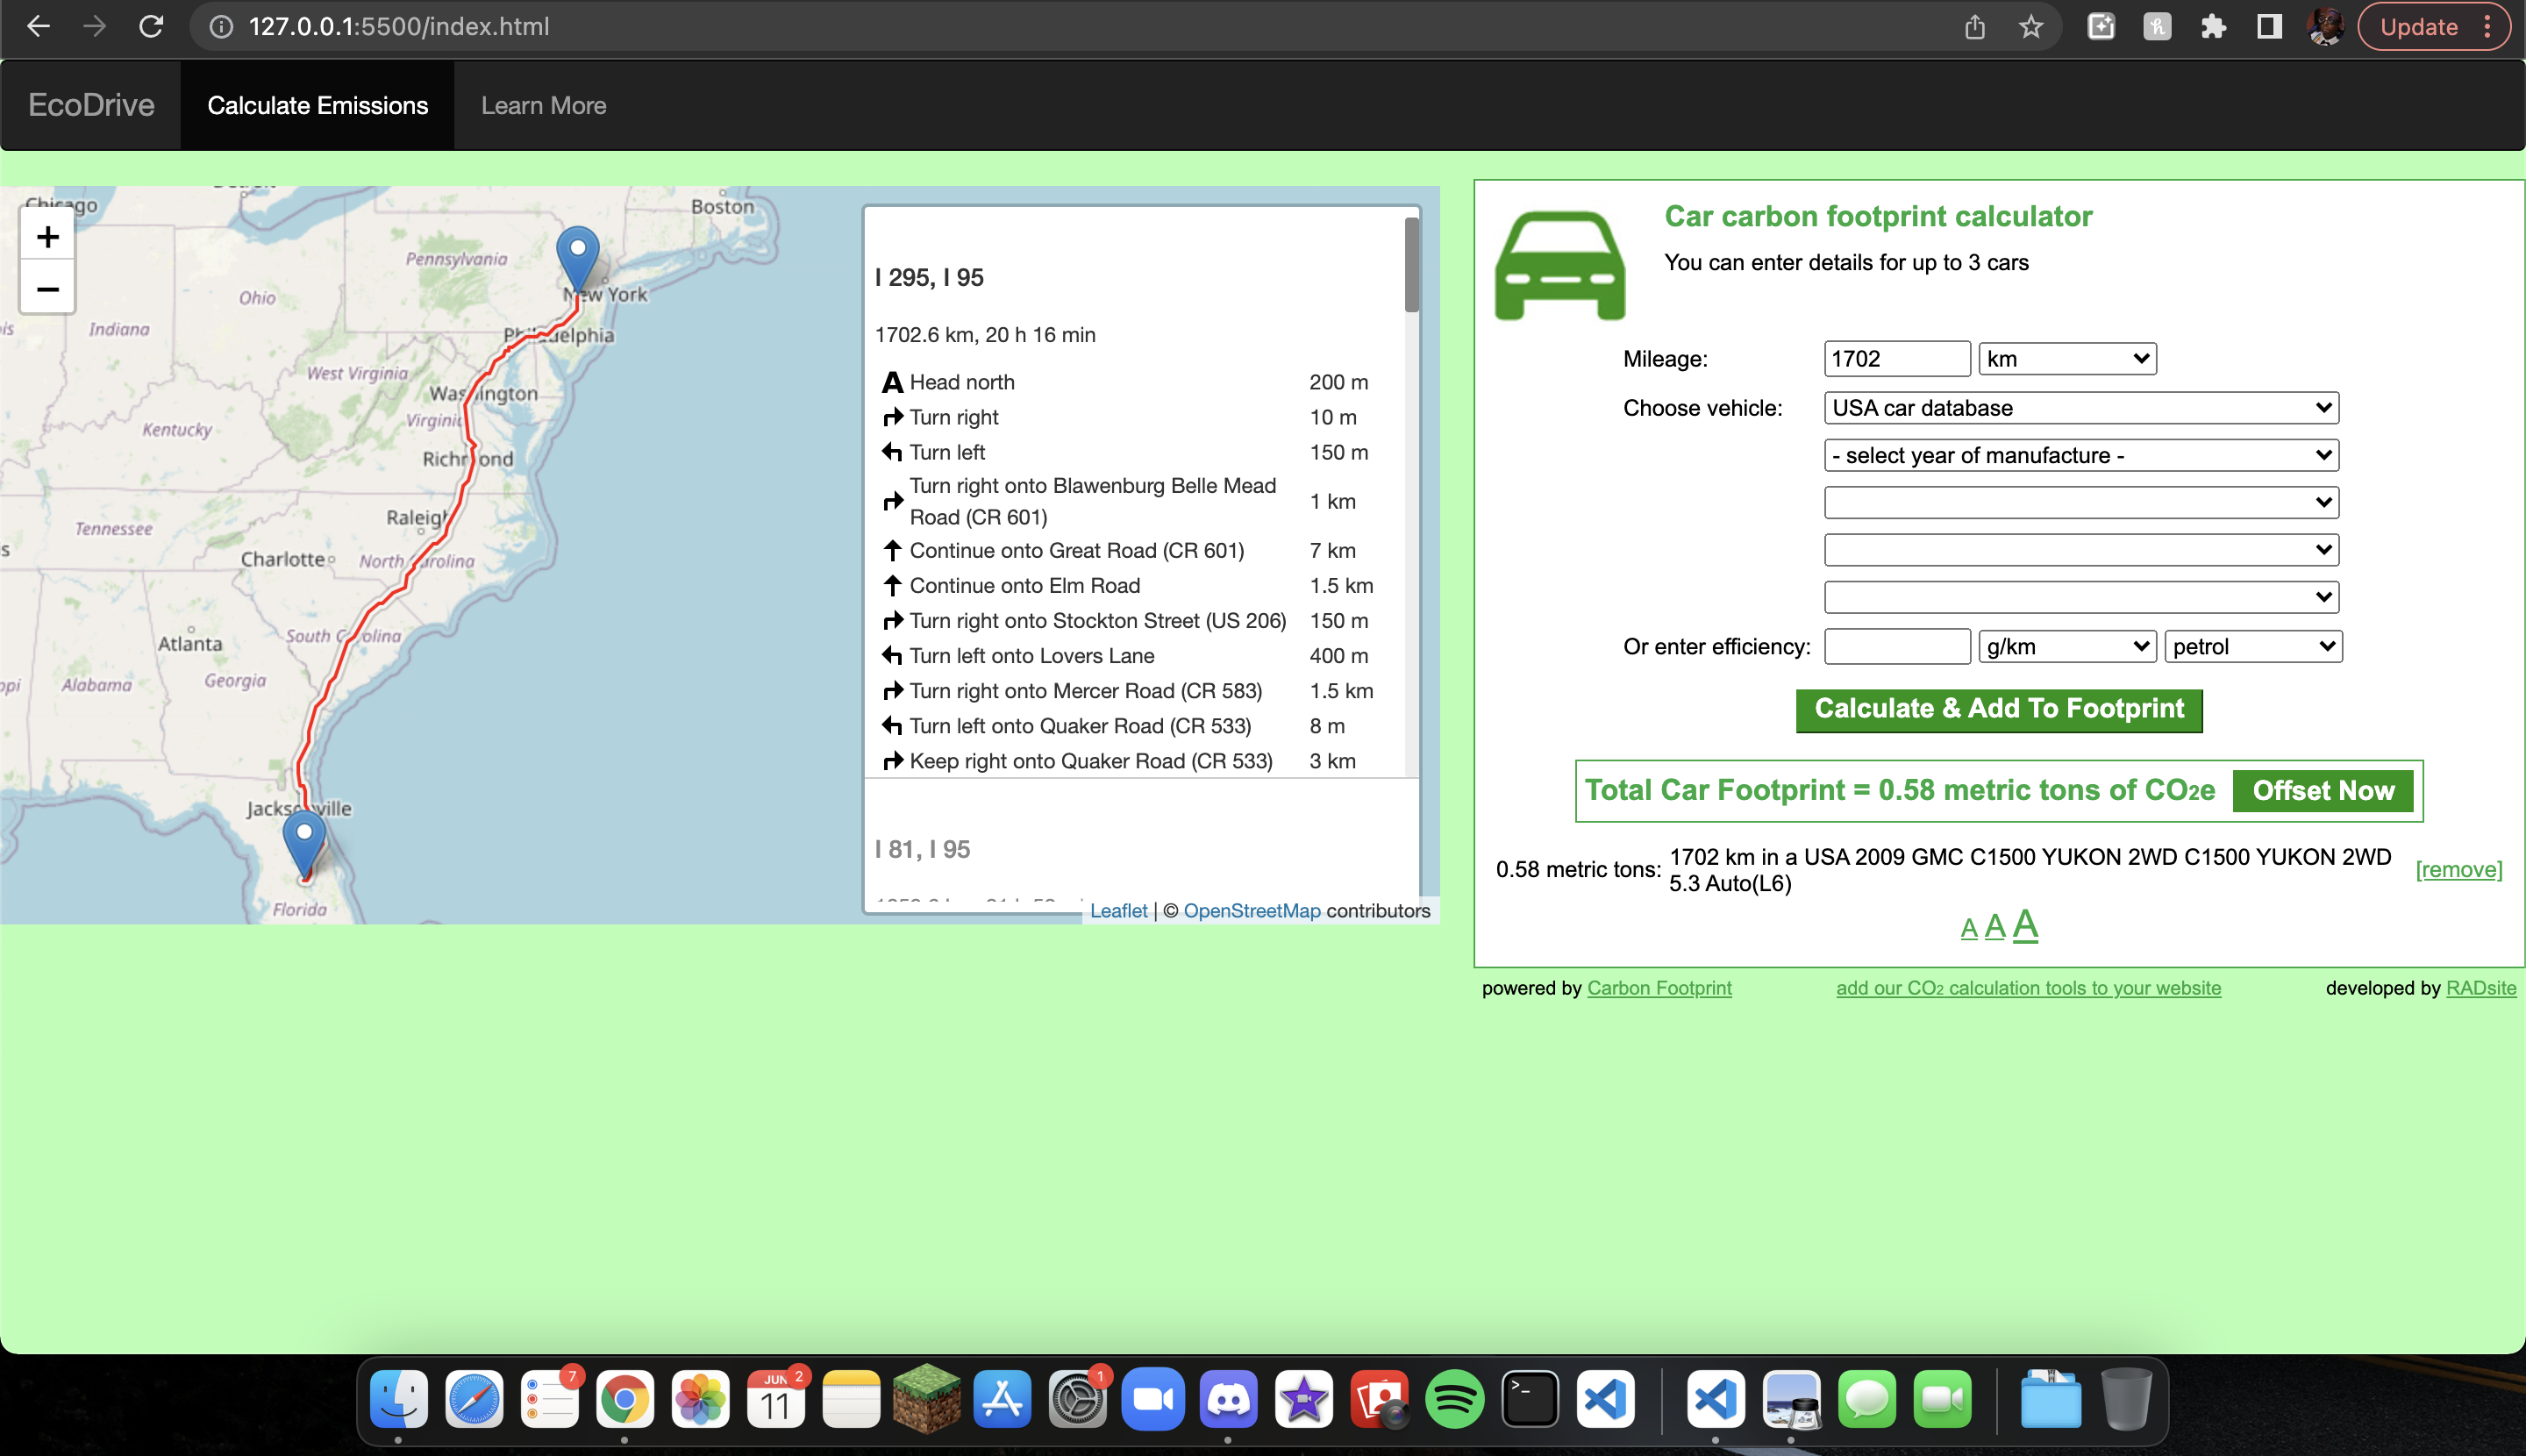Reload the page with browser refresh icon
Screen dimensions: 2526x1456
(x=151, y=27)
